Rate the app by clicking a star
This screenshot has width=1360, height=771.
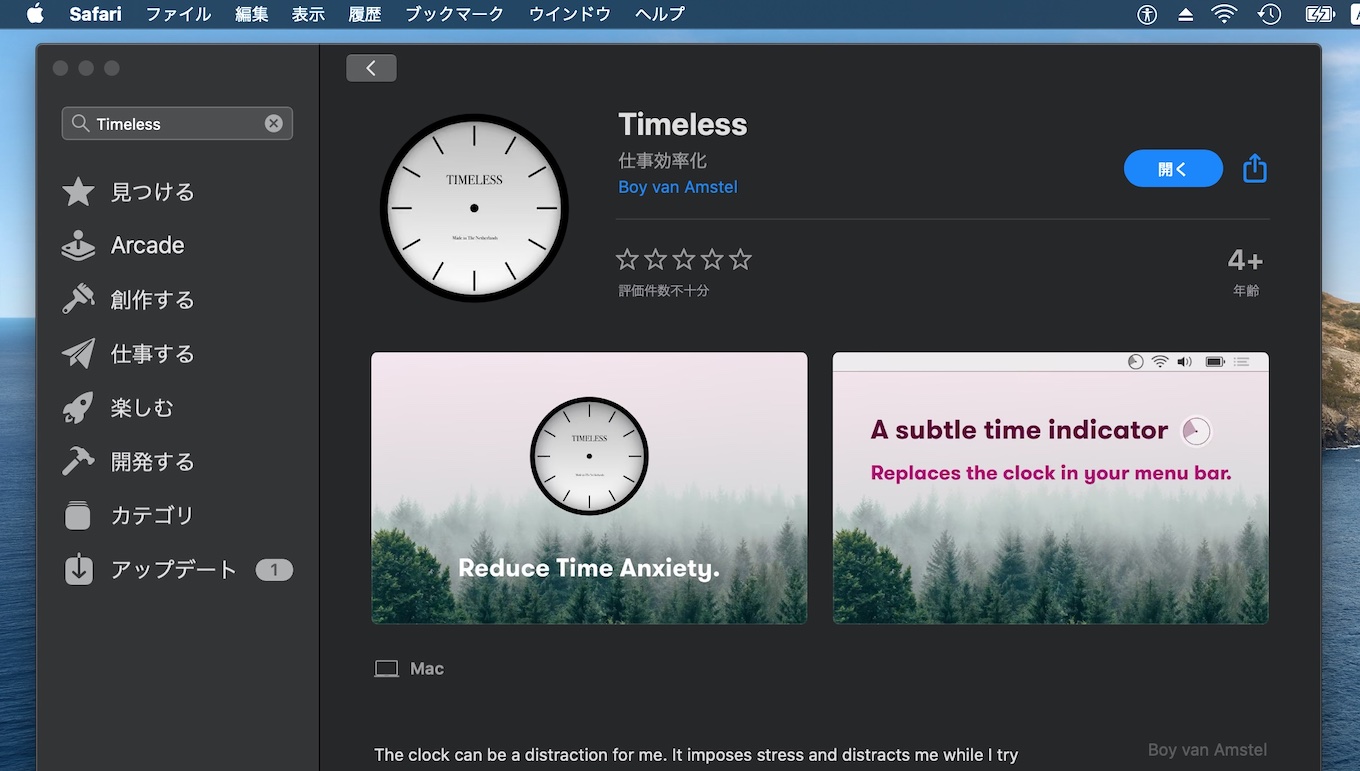pyautogui.click(x=684, y=258)
